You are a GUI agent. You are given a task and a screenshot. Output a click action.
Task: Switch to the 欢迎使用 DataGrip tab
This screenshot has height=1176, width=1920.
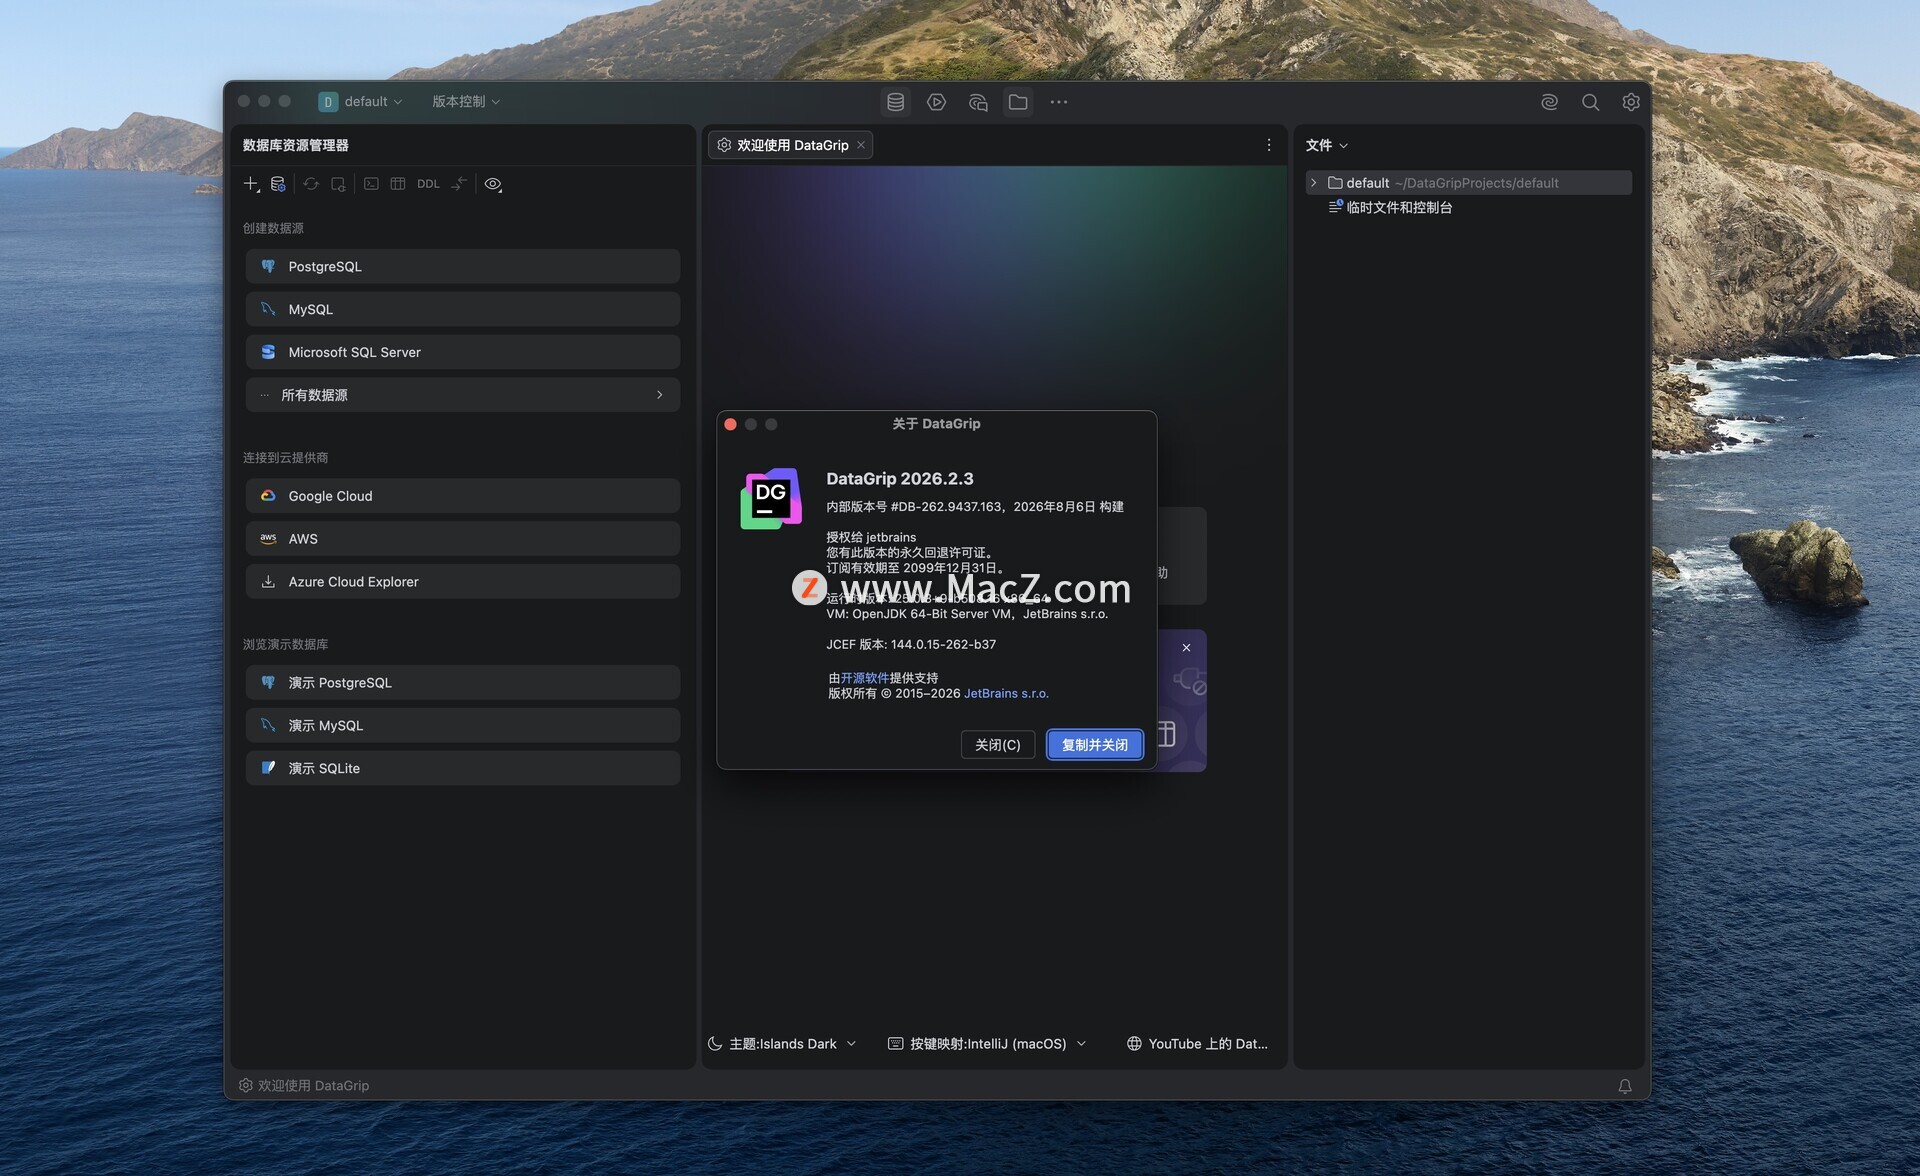790,145
